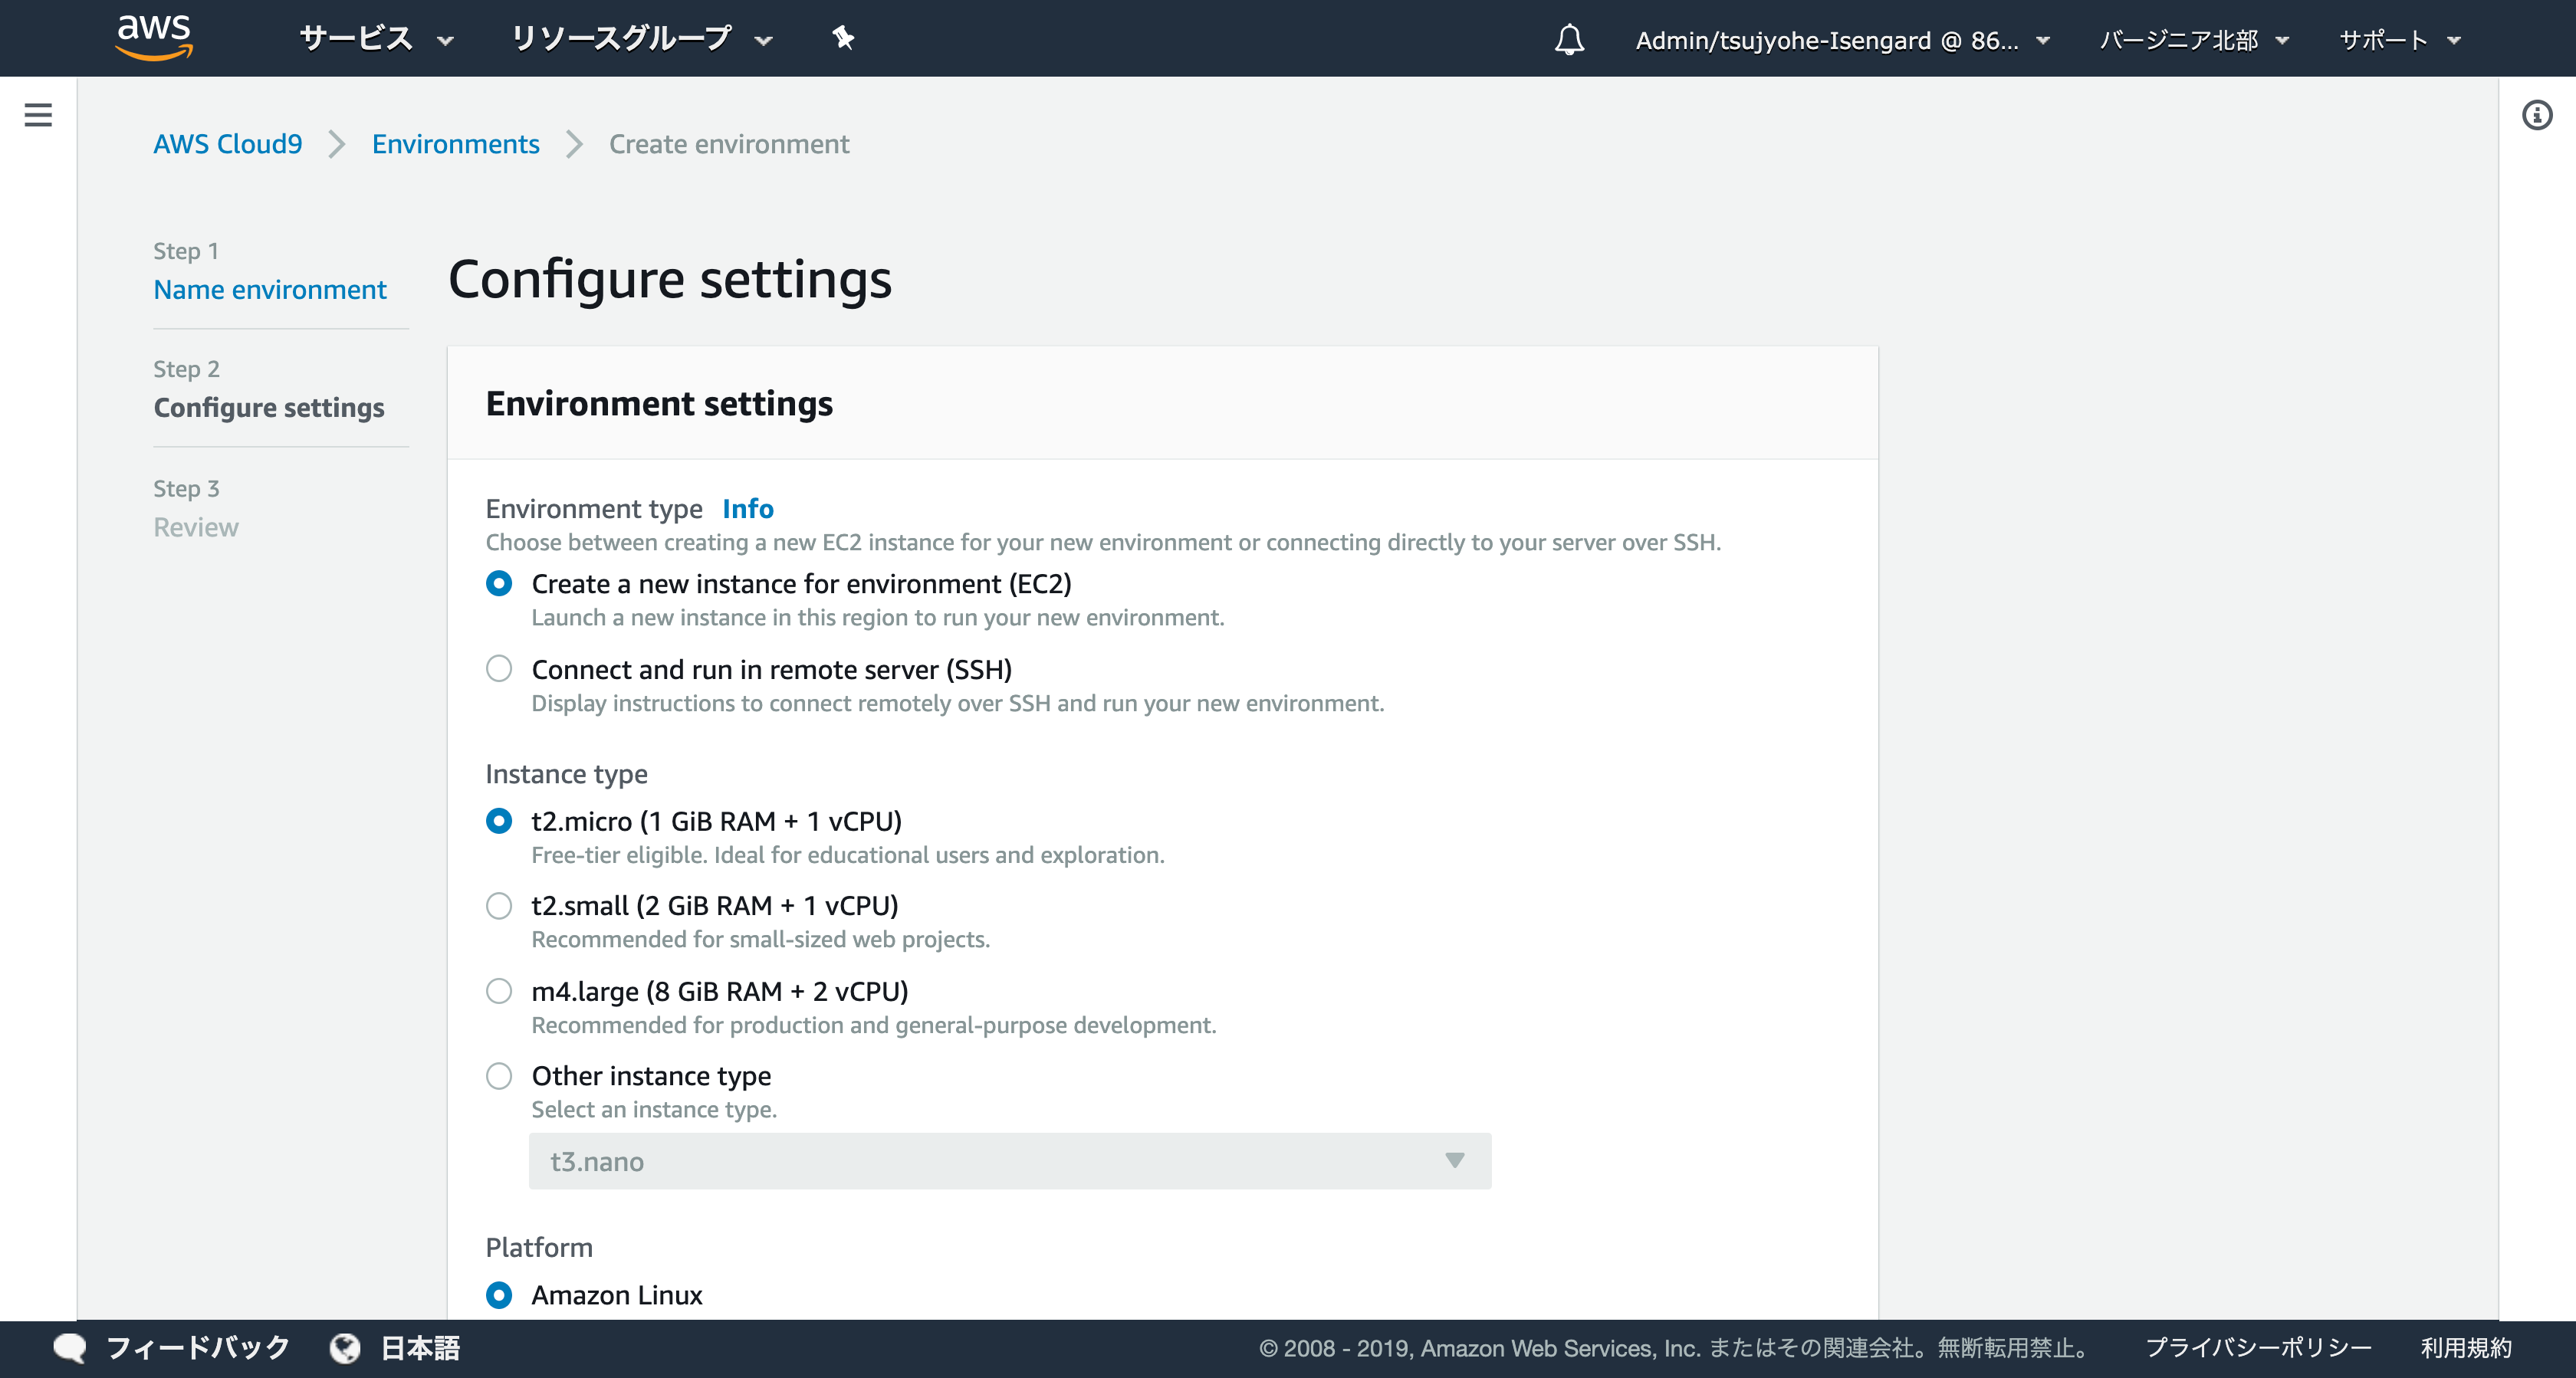The image size is (2576, 1378).
Task: Open the notifications bell icon
Action: click(1569, 40)
